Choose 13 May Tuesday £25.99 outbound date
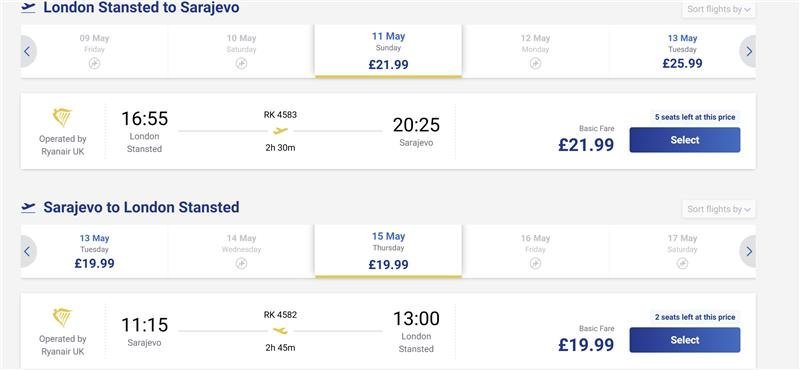 click(x=682, y=51)
